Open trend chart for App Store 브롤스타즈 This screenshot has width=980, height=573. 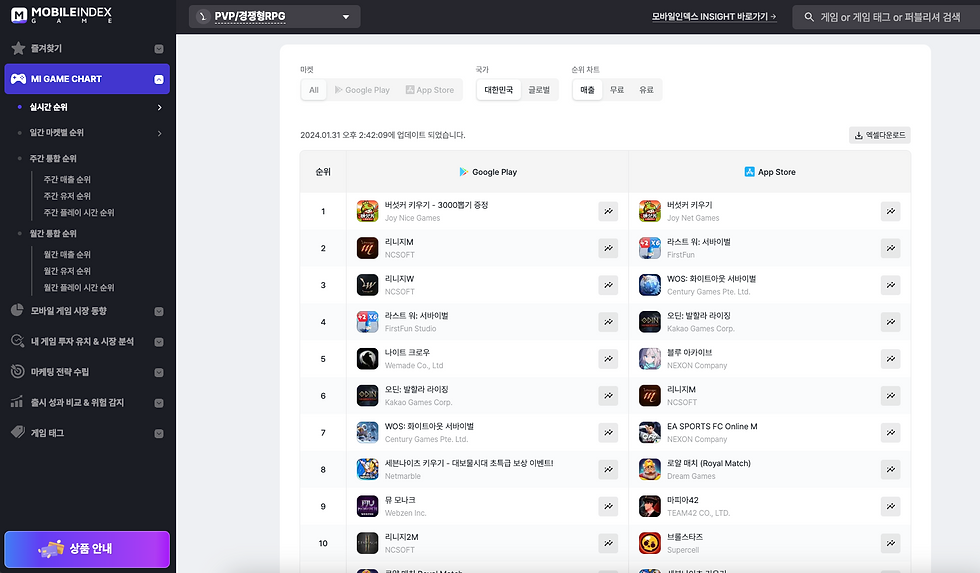(x=891, y=543)
